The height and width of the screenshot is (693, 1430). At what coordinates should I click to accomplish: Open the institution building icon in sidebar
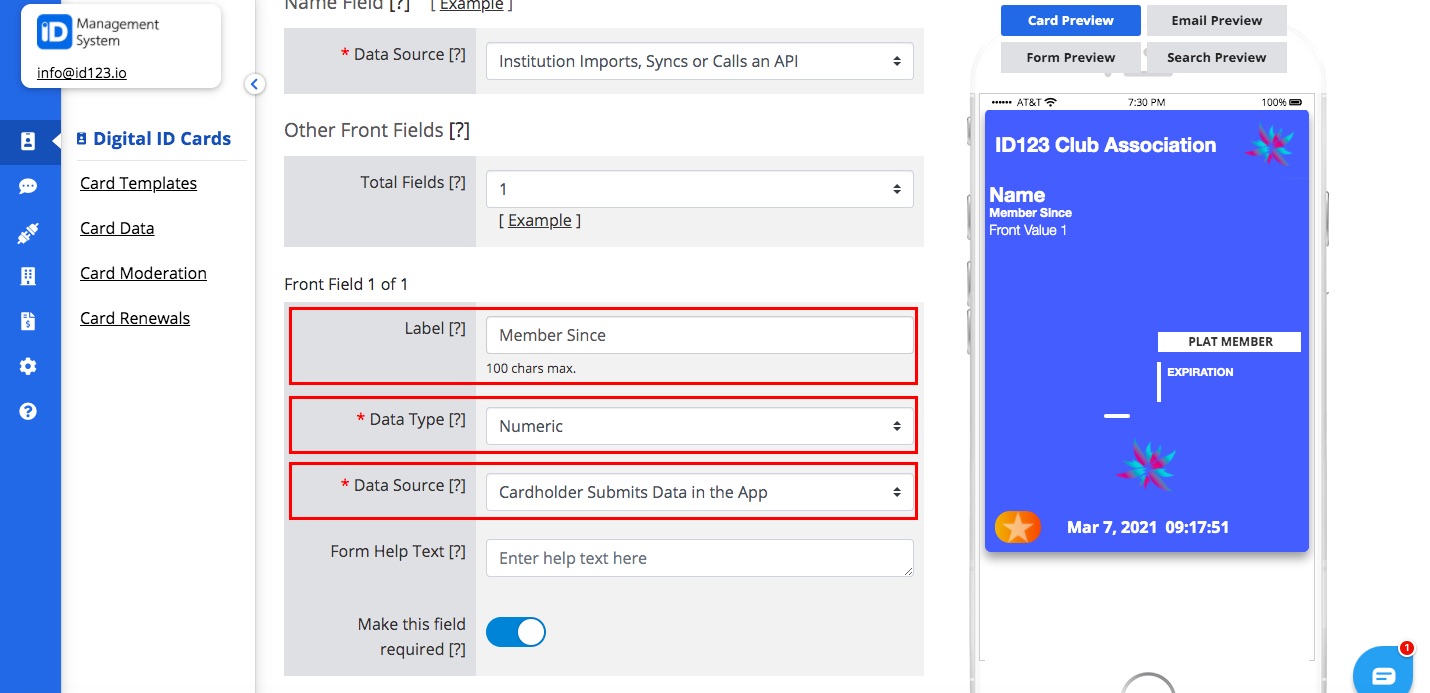[x=30, y=276]
